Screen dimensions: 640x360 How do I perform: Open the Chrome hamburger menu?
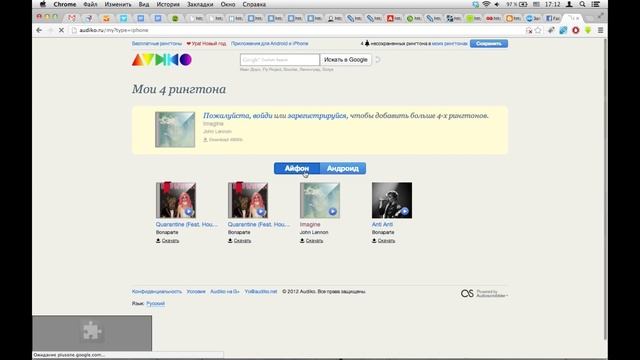[600, 30]
